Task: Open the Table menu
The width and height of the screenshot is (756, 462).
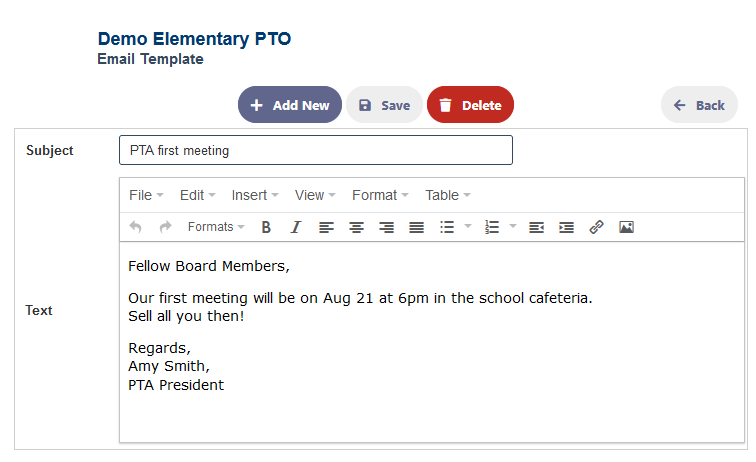Action: click(x=447, y=195)
